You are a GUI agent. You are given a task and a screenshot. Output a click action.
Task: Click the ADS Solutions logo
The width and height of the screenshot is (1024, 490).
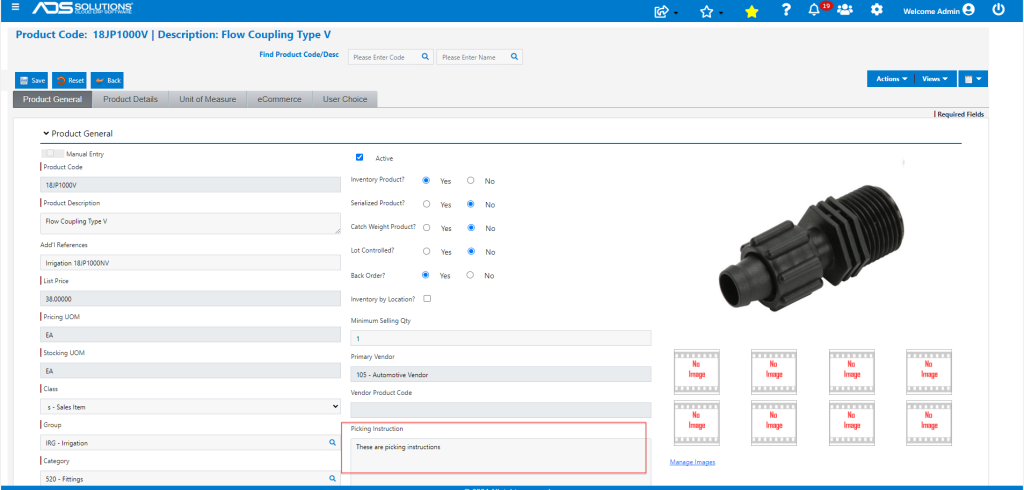[82, 9]
